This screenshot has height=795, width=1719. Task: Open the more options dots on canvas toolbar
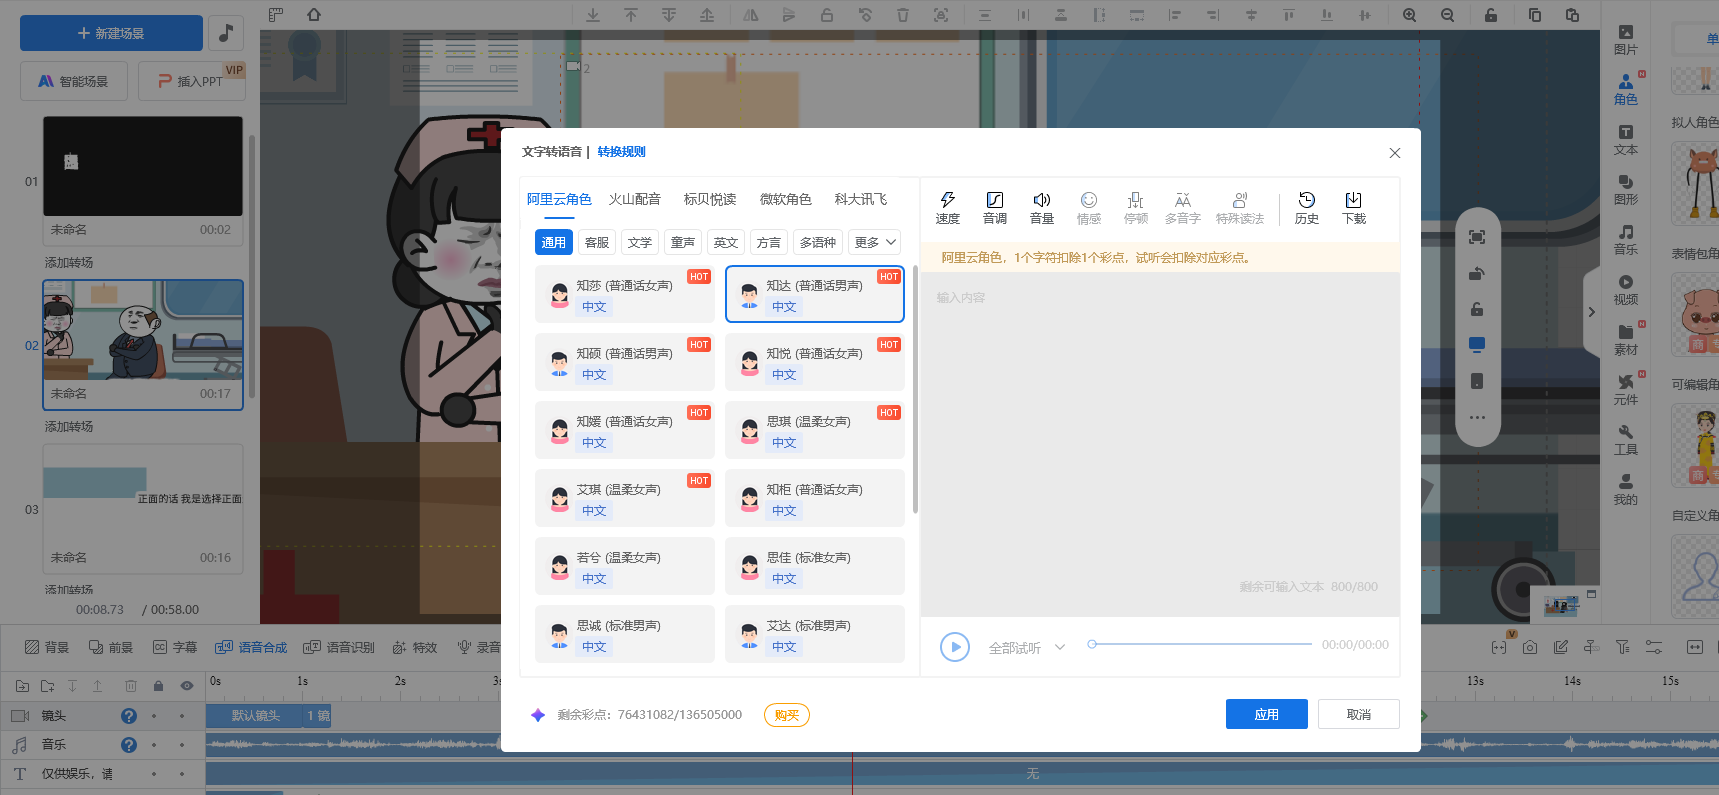[x=1477, y=417]
